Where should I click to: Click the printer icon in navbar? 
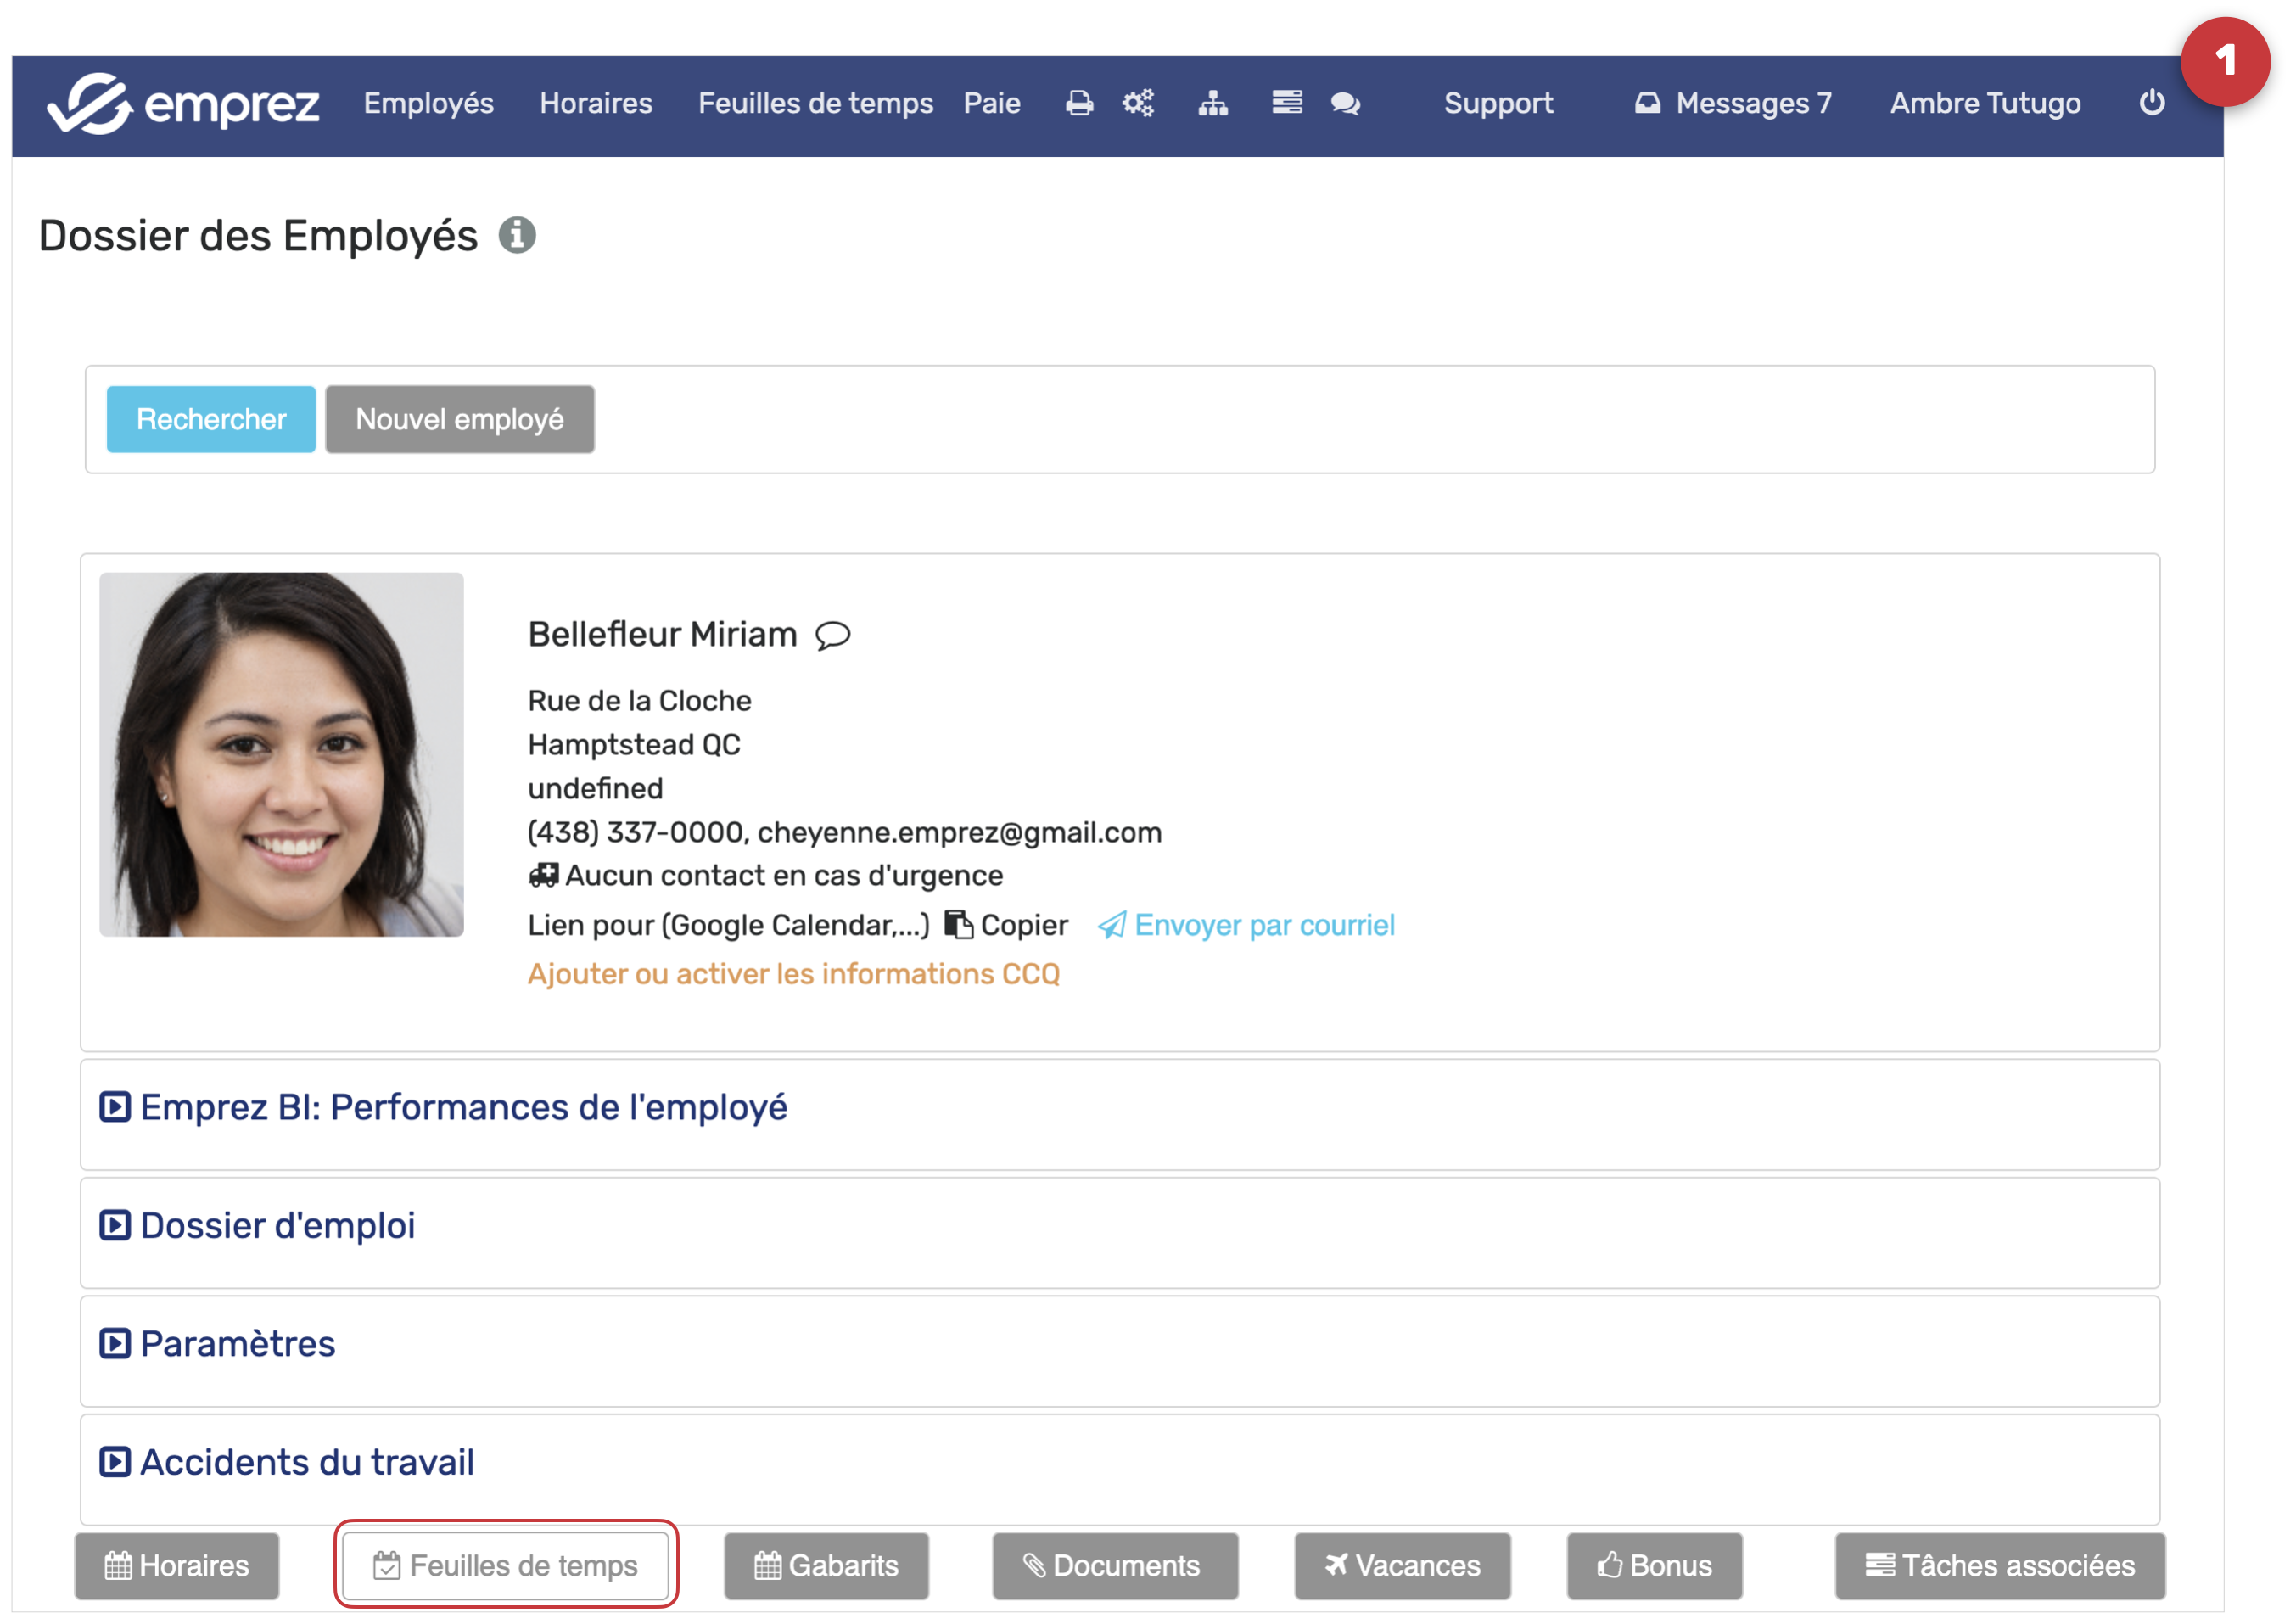point(1079,103)
